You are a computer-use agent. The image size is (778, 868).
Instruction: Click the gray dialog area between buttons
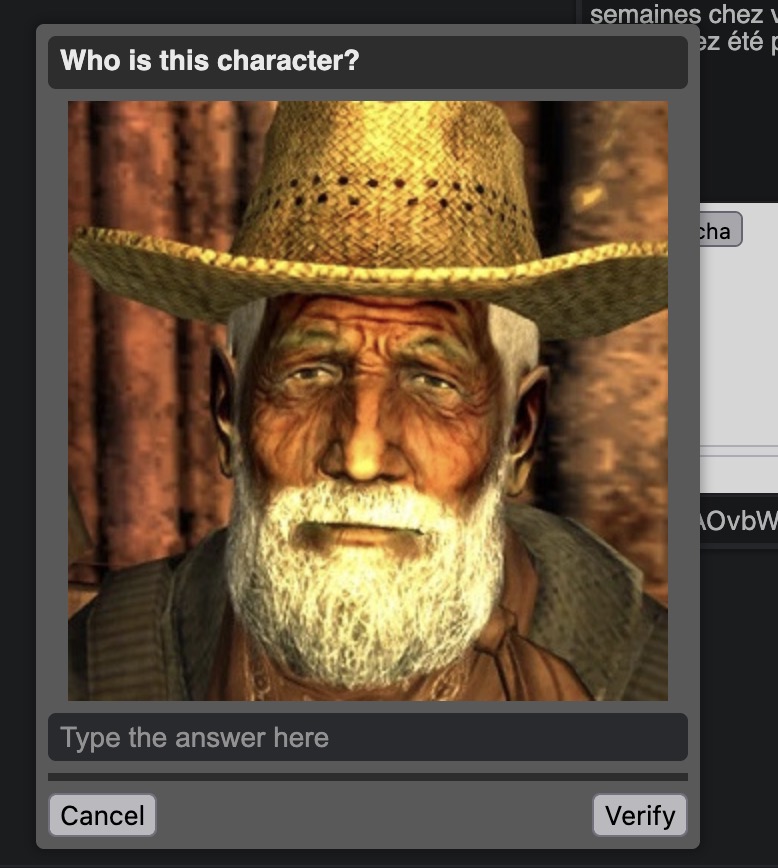pos(374,815)
